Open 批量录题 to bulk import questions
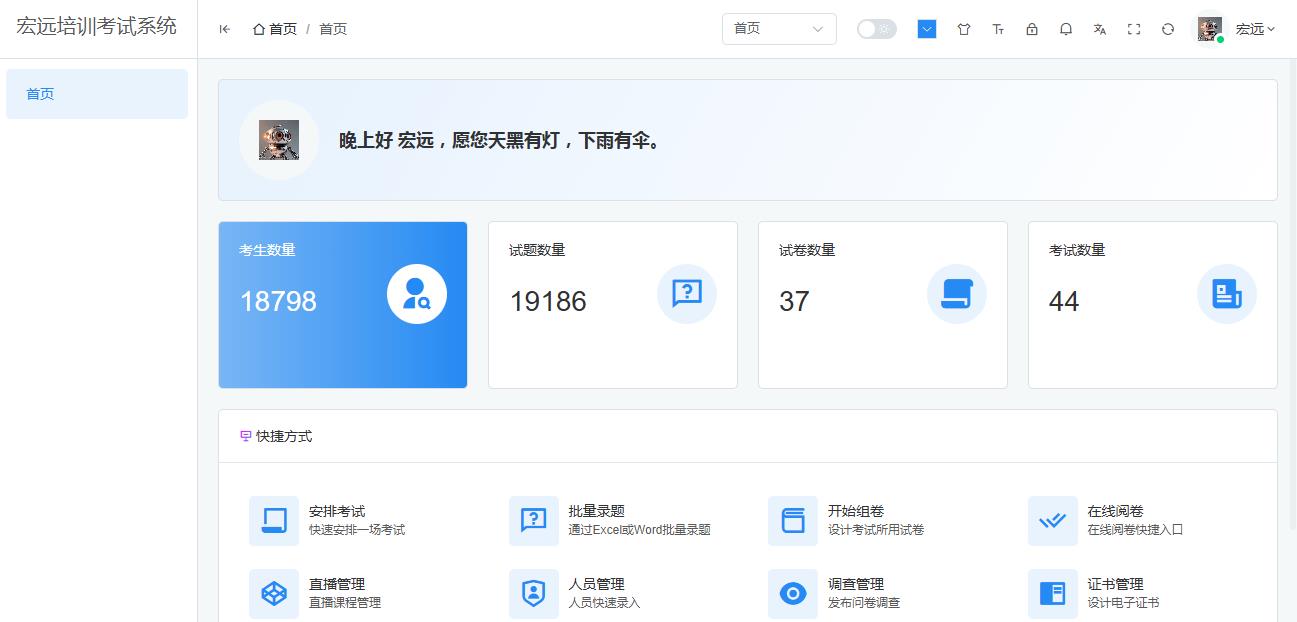Image resolution: width=1297 pixels, height=622 pixels. tap(533, 520)
